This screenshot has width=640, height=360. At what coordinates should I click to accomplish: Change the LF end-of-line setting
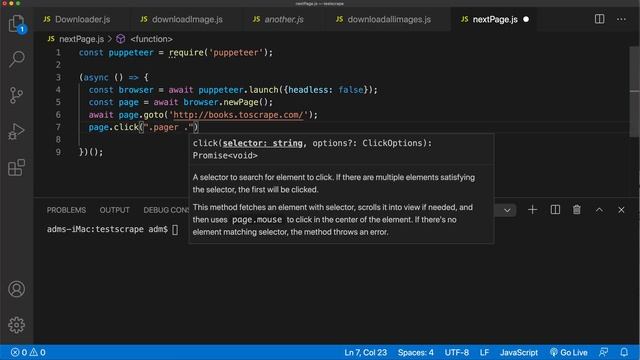click(484, 352)
